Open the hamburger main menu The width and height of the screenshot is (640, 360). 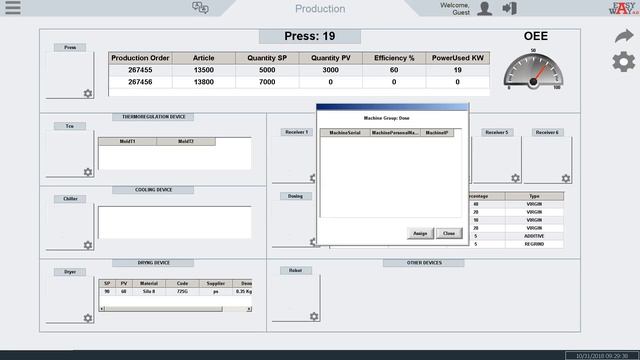click(x=13, y=7)
